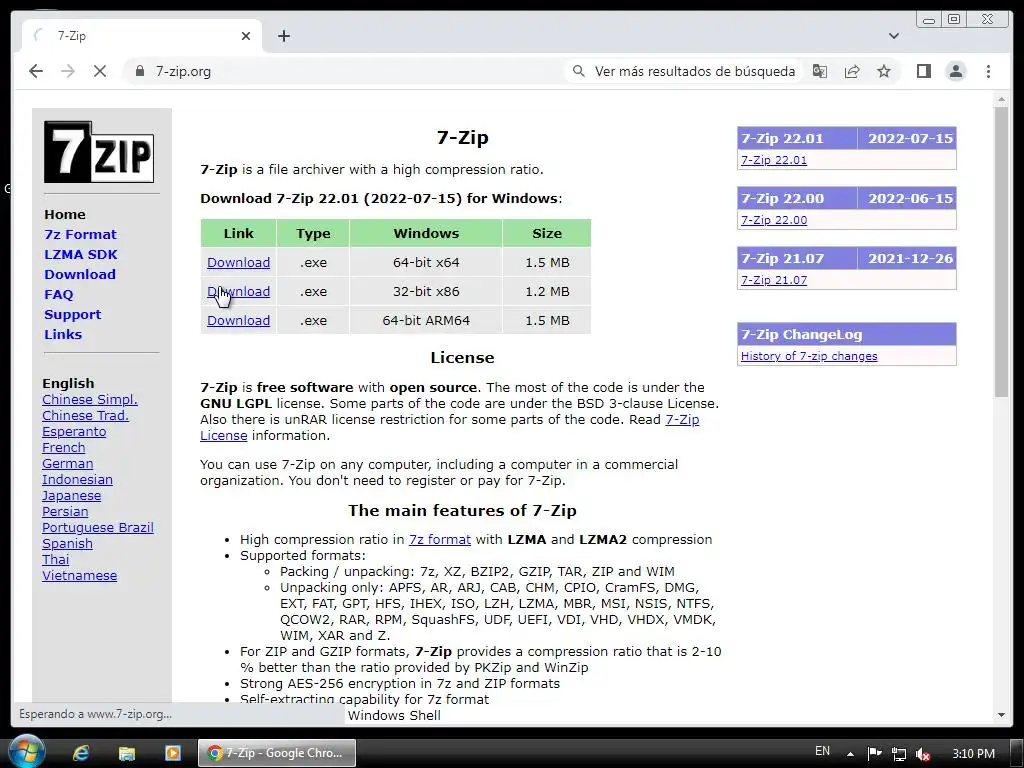Screen dimensions: 1024x768
Task: Open the Windows Start button
Action: [27, 752]
